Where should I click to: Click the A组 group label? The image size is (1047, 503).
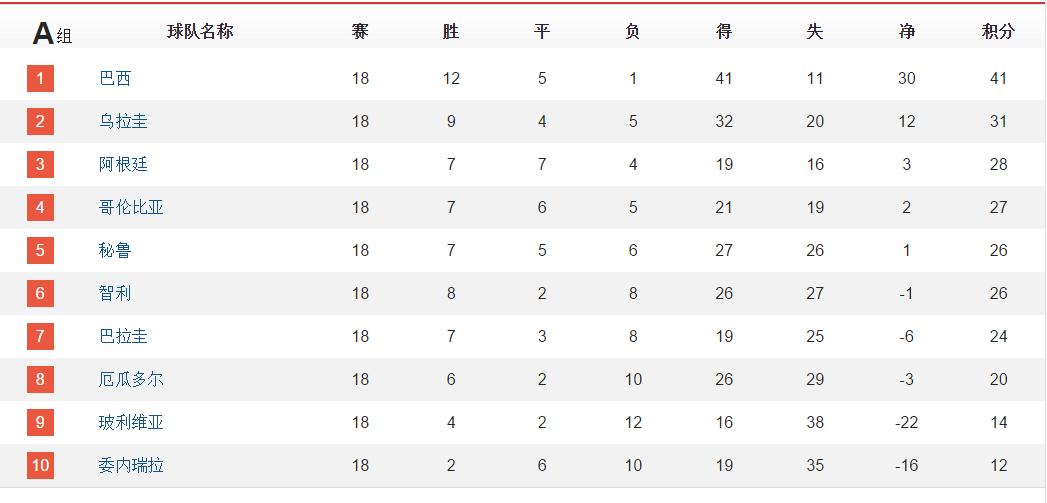point(52,34)
